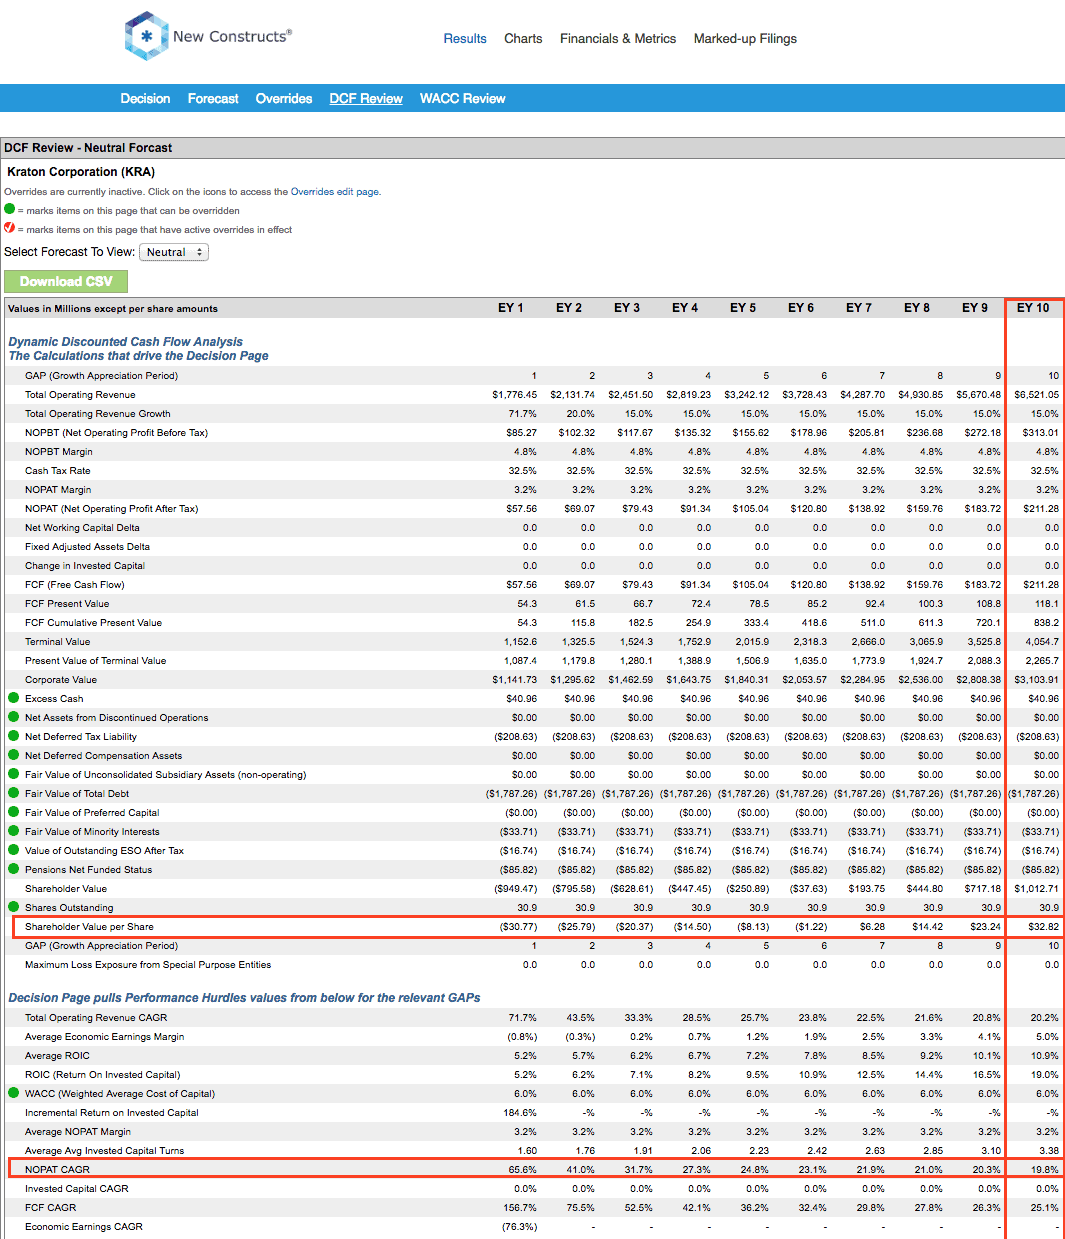Select the Decision sub-tab
The height and width of the screenshot is (1239, 1065).
[145, 99]
